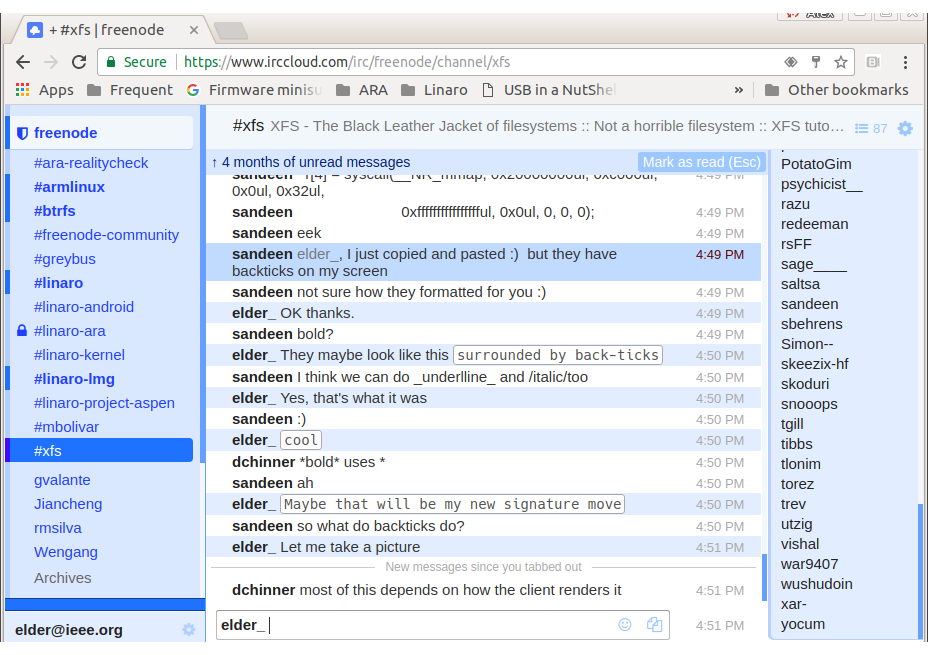Expand the hidden bookmarks chevron
Screen dimensions: 928x655
tap(739, 90)
